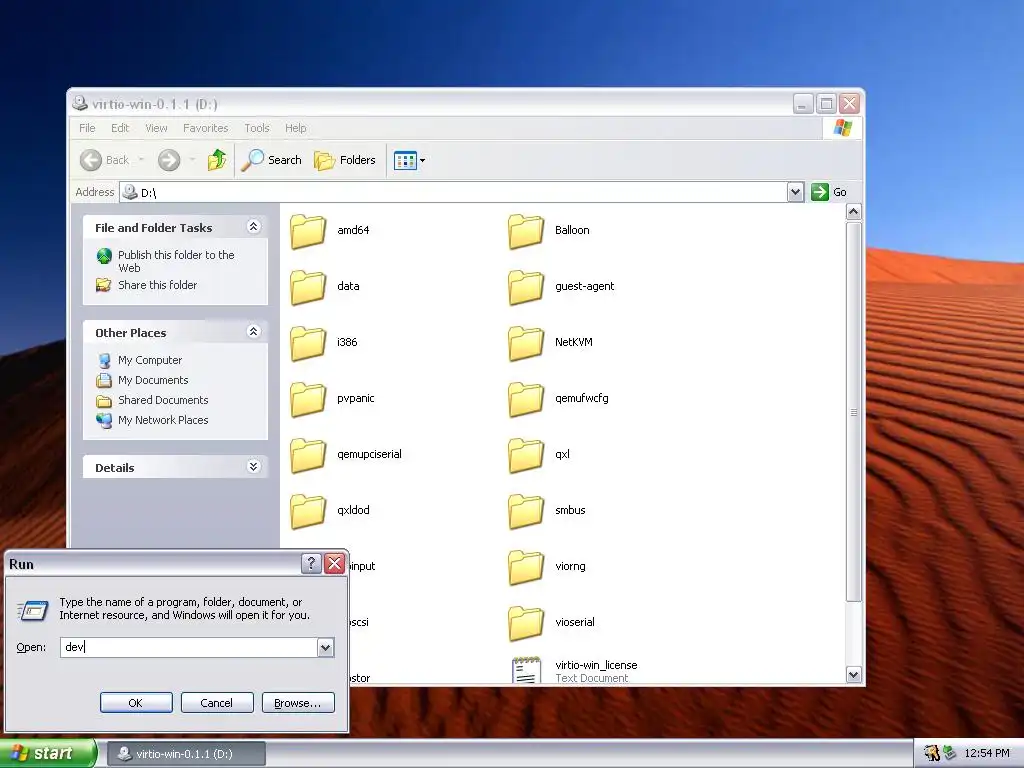This screenshot has width=1024, height=768.
Task: Expand the Details panel
Action: pyautogui.click(x=253, y=466)
